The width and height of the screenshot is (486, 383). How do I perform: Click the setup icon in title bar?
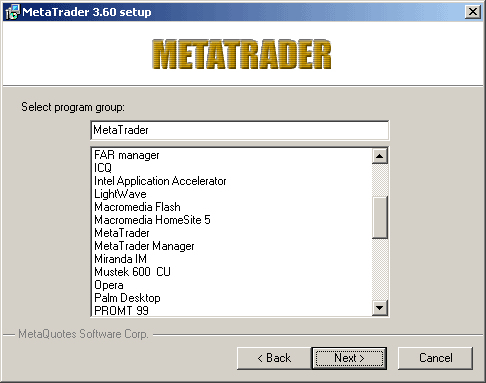(12, 12)
